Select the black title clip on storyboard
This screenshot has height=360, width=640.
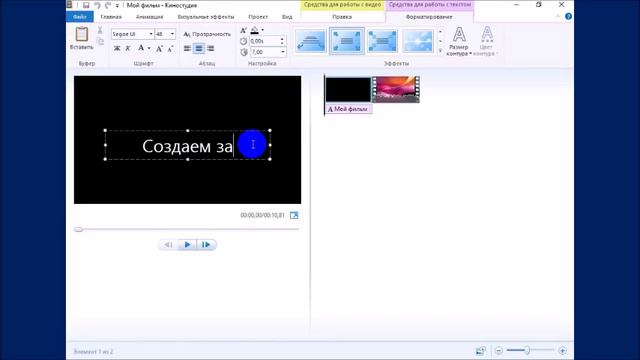348,89
